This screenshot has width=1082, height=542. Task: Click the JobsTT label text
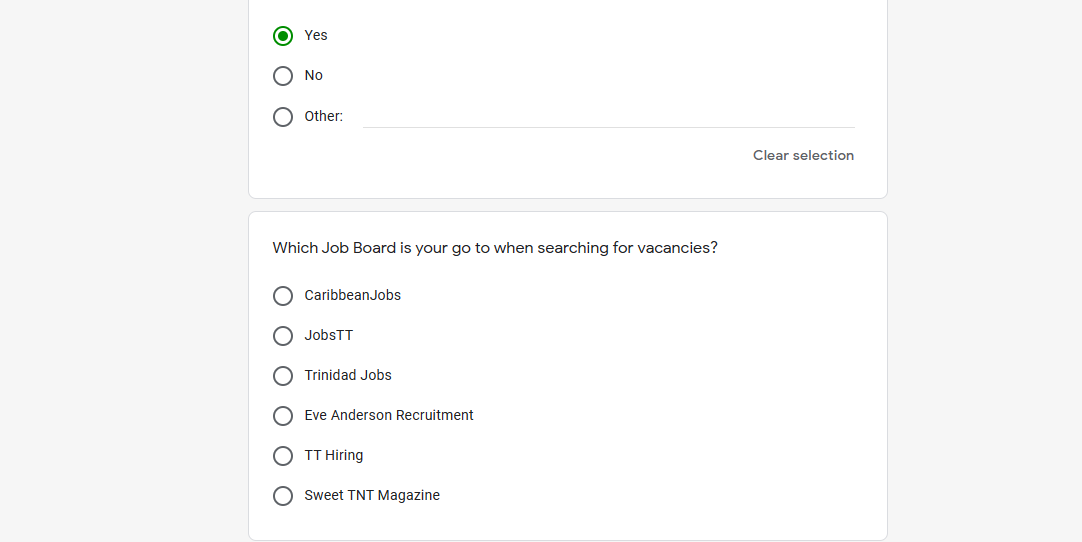[328, 336]
